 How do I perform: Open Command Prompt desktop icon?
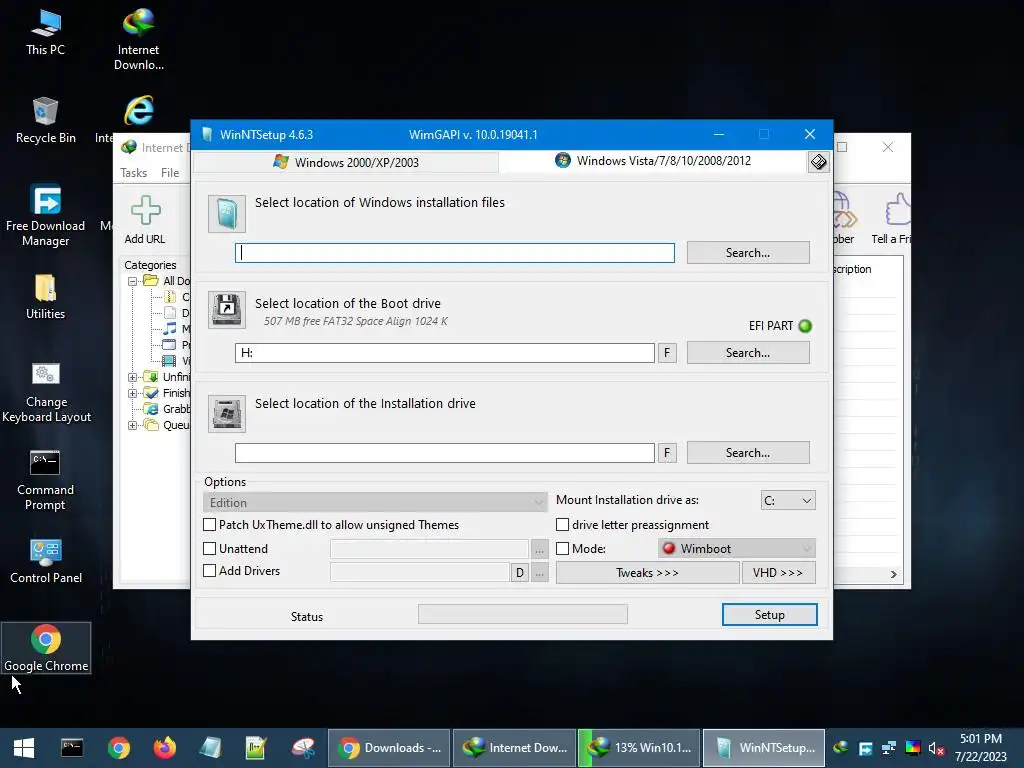coord(45,481)
